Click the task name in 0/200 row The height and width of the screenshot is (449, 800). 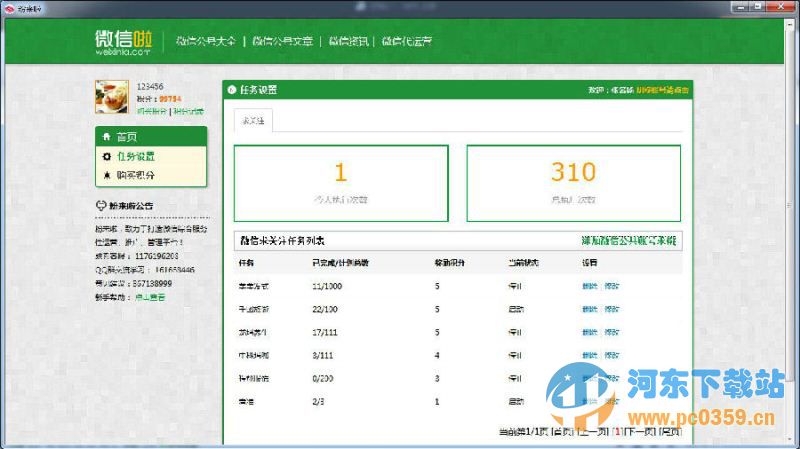[x=254, y=379]
